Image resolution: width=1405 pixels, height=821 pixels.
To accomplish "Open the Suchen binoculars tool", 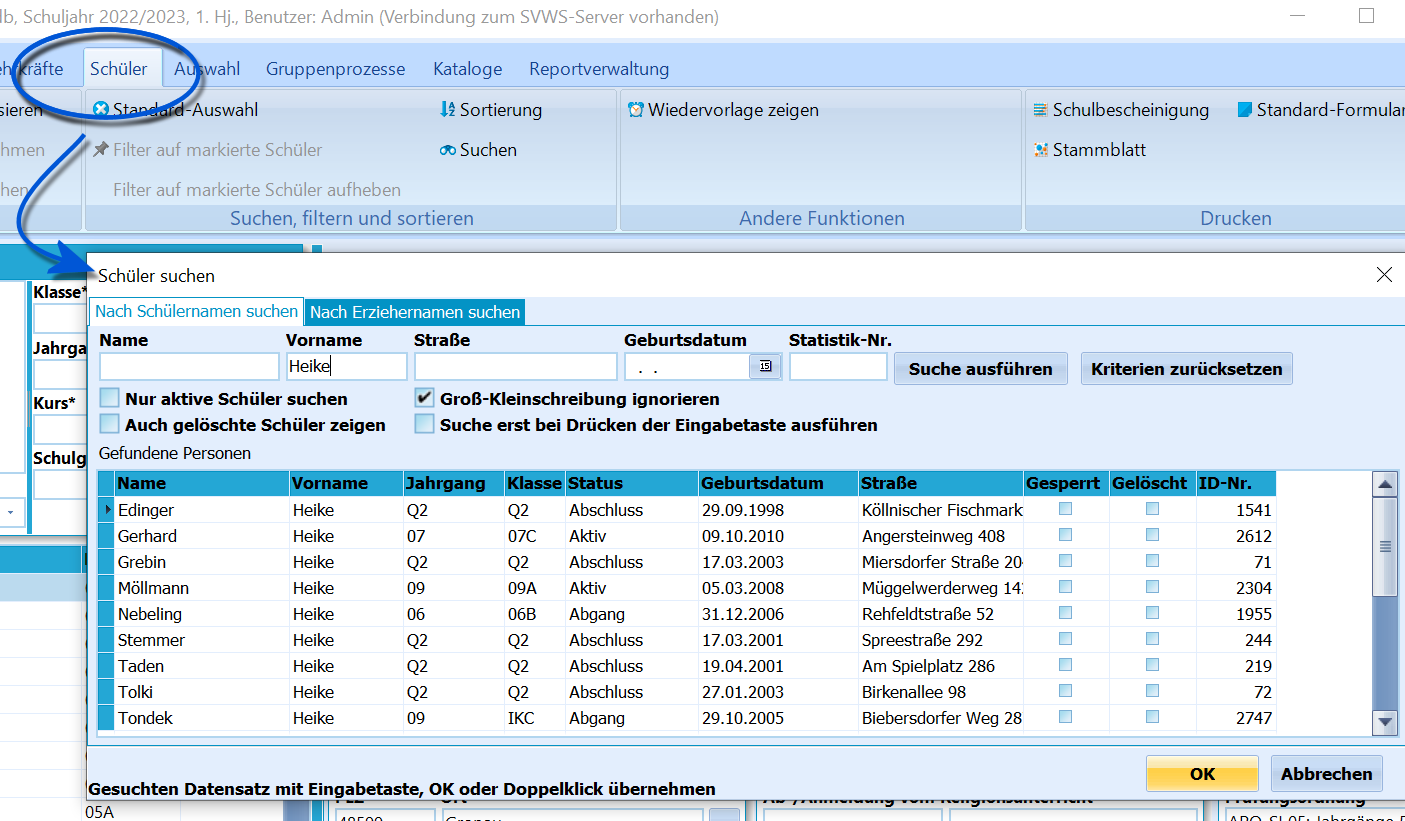I will (447, 150).
